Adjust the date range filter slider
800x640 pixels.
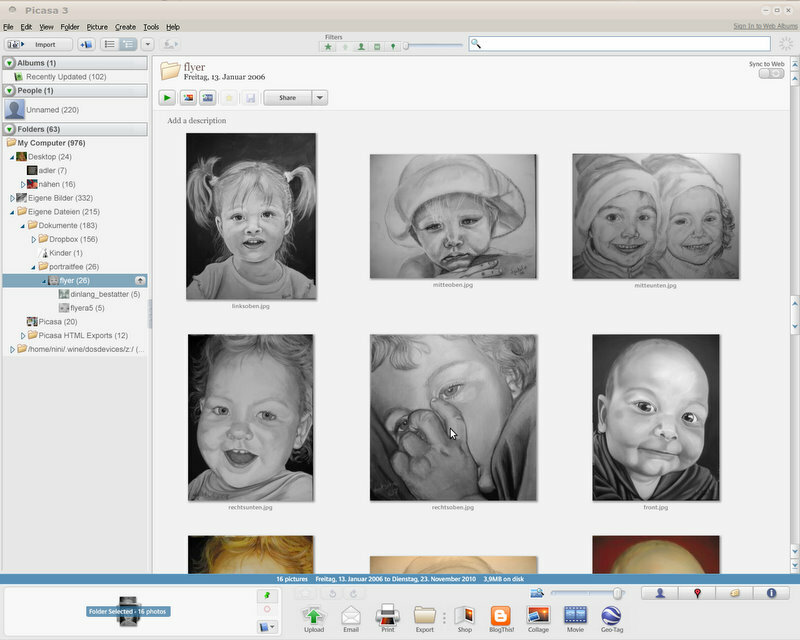coord(406,46)
